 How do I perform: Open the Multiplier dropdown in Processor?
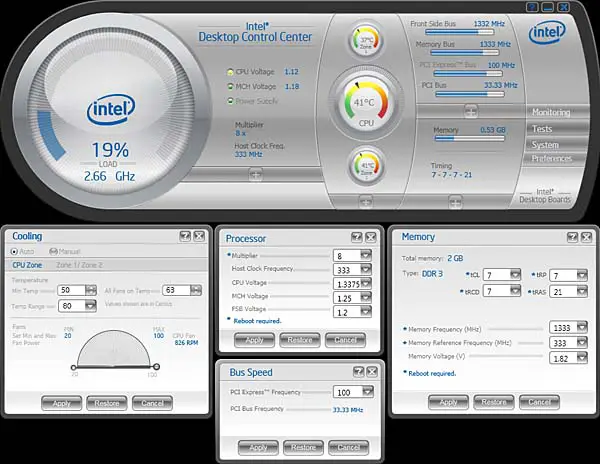click(x=366, y=255)
